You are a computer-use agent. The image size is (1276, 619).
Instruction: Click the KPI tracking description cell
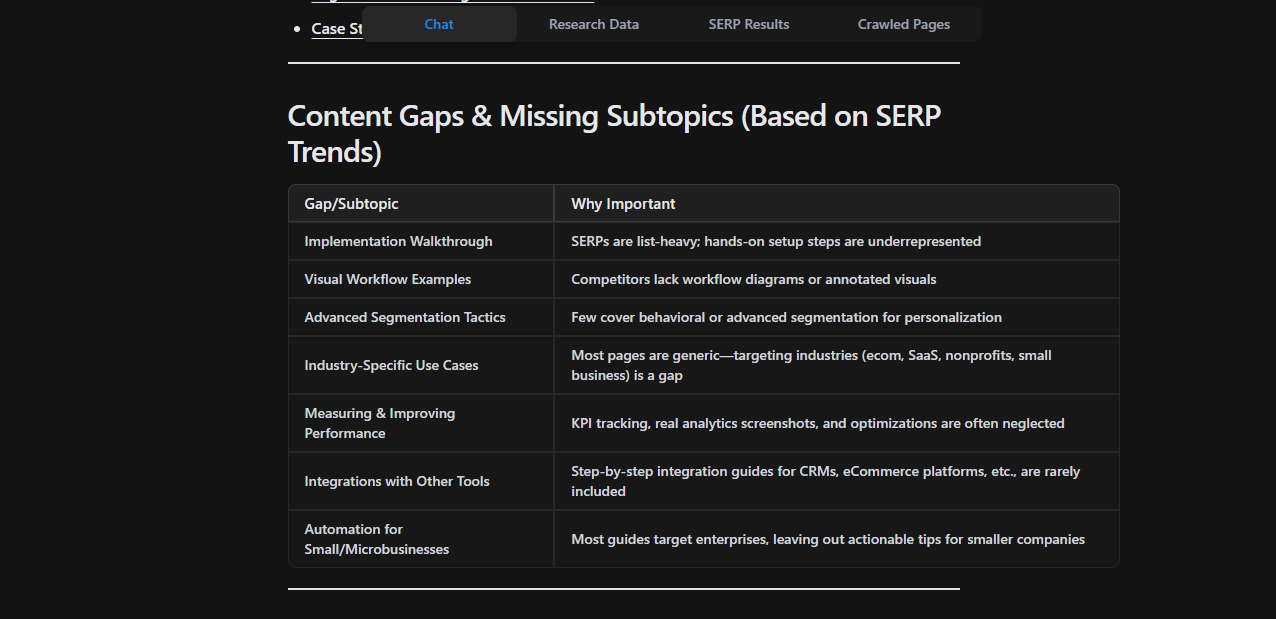point(817,423)
